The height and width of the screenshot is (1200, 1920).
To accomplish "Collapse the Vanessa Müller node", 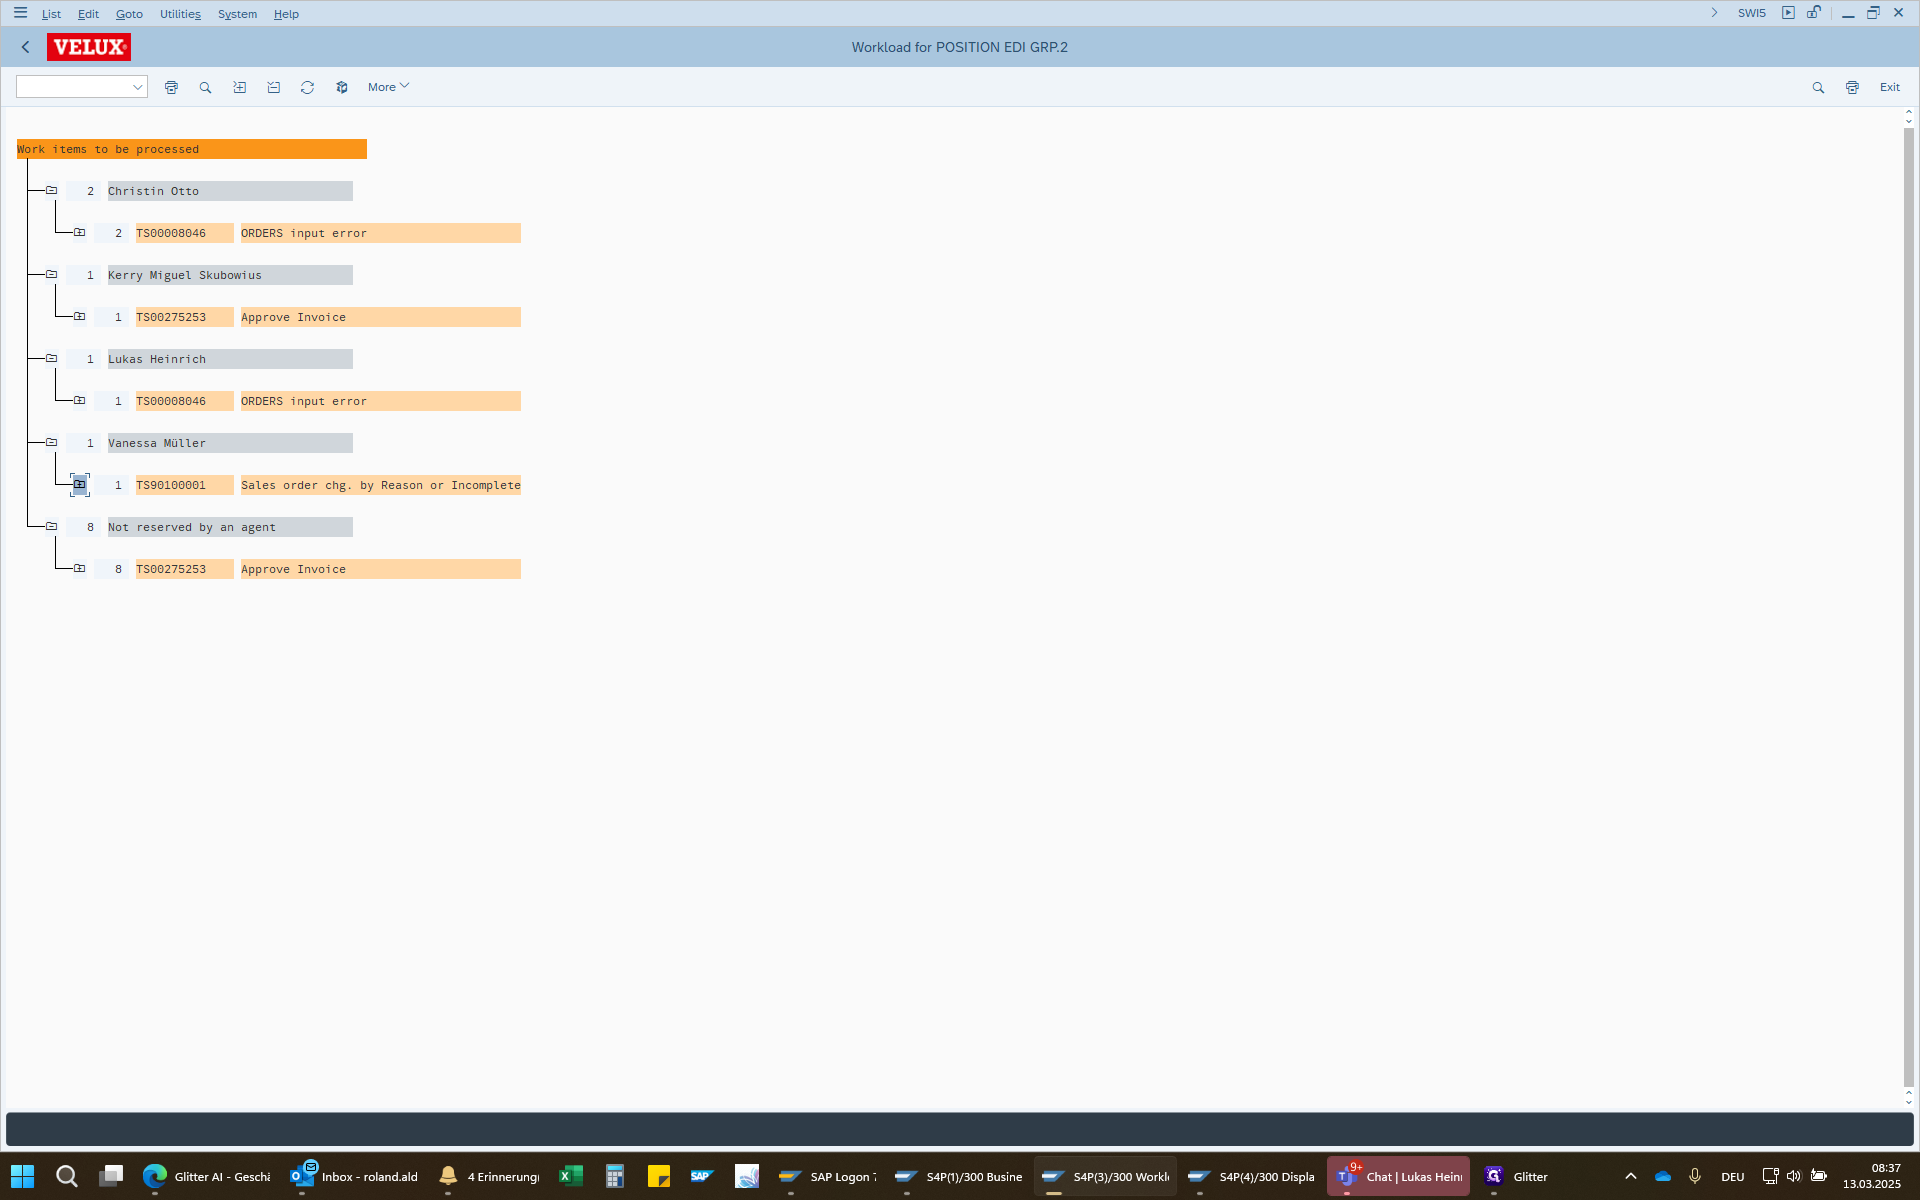I will 51,443.
